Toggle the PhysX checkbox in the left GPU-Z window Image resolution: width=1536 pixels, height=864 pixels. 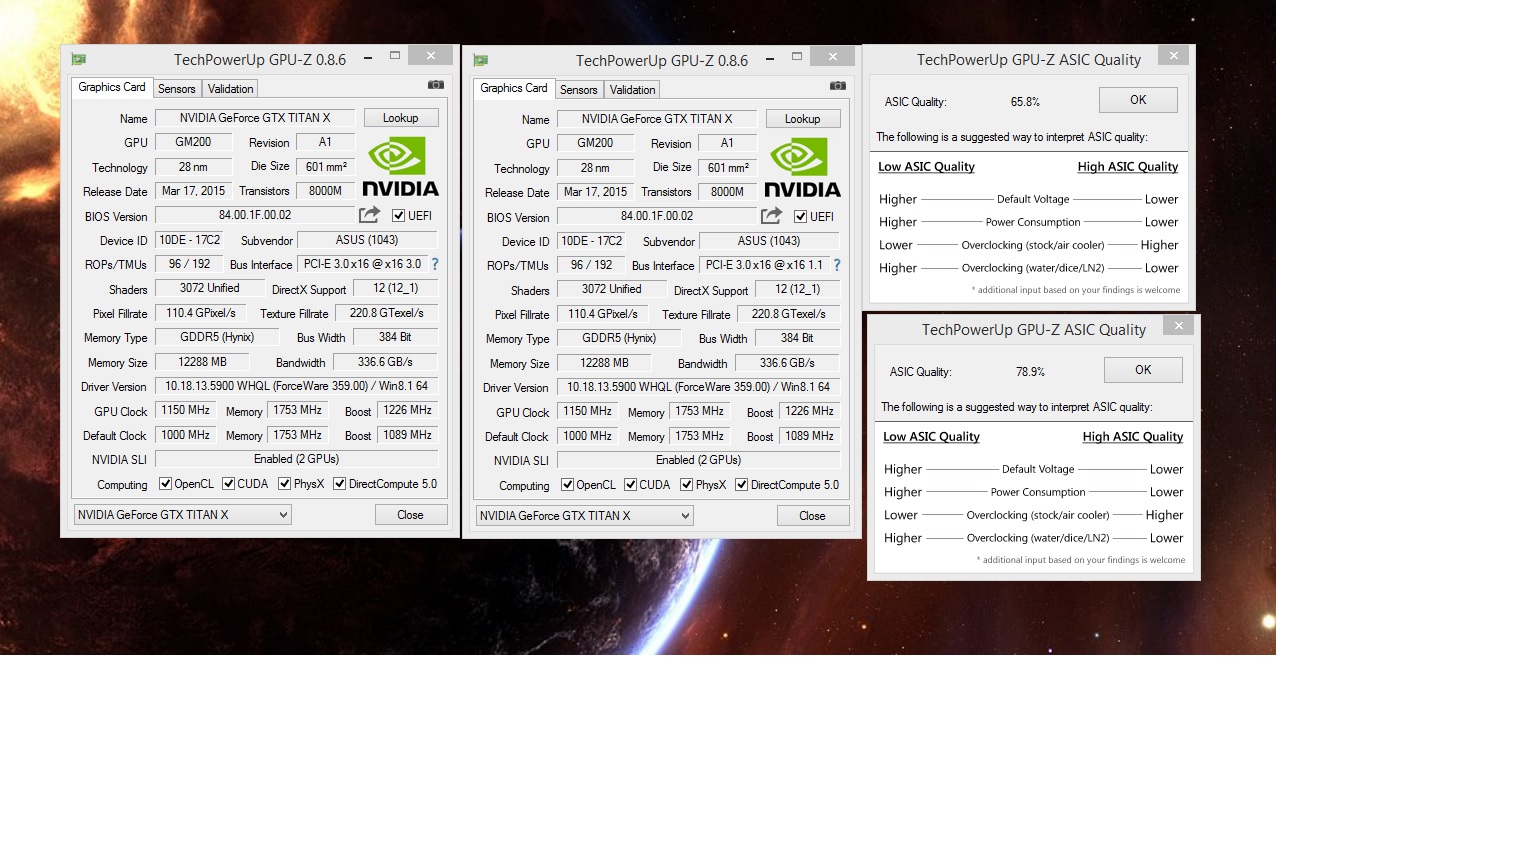point(284,484)
